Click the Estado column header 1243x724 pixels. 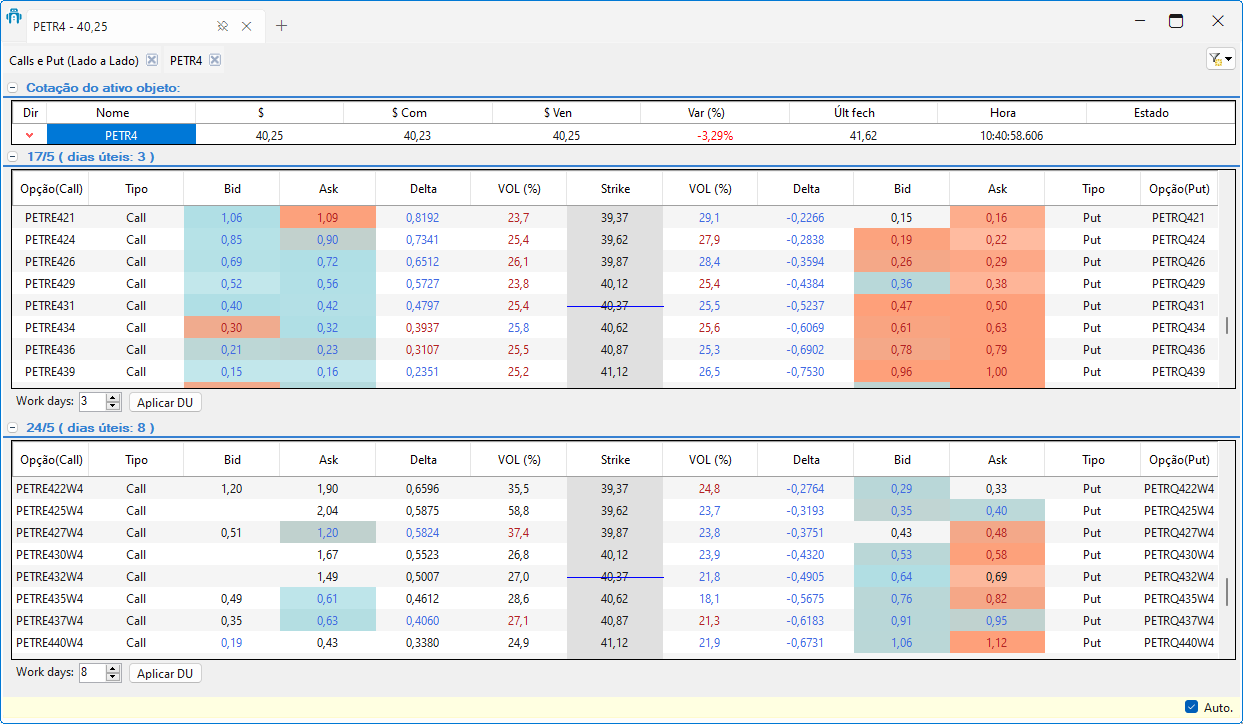[1160, 113]
